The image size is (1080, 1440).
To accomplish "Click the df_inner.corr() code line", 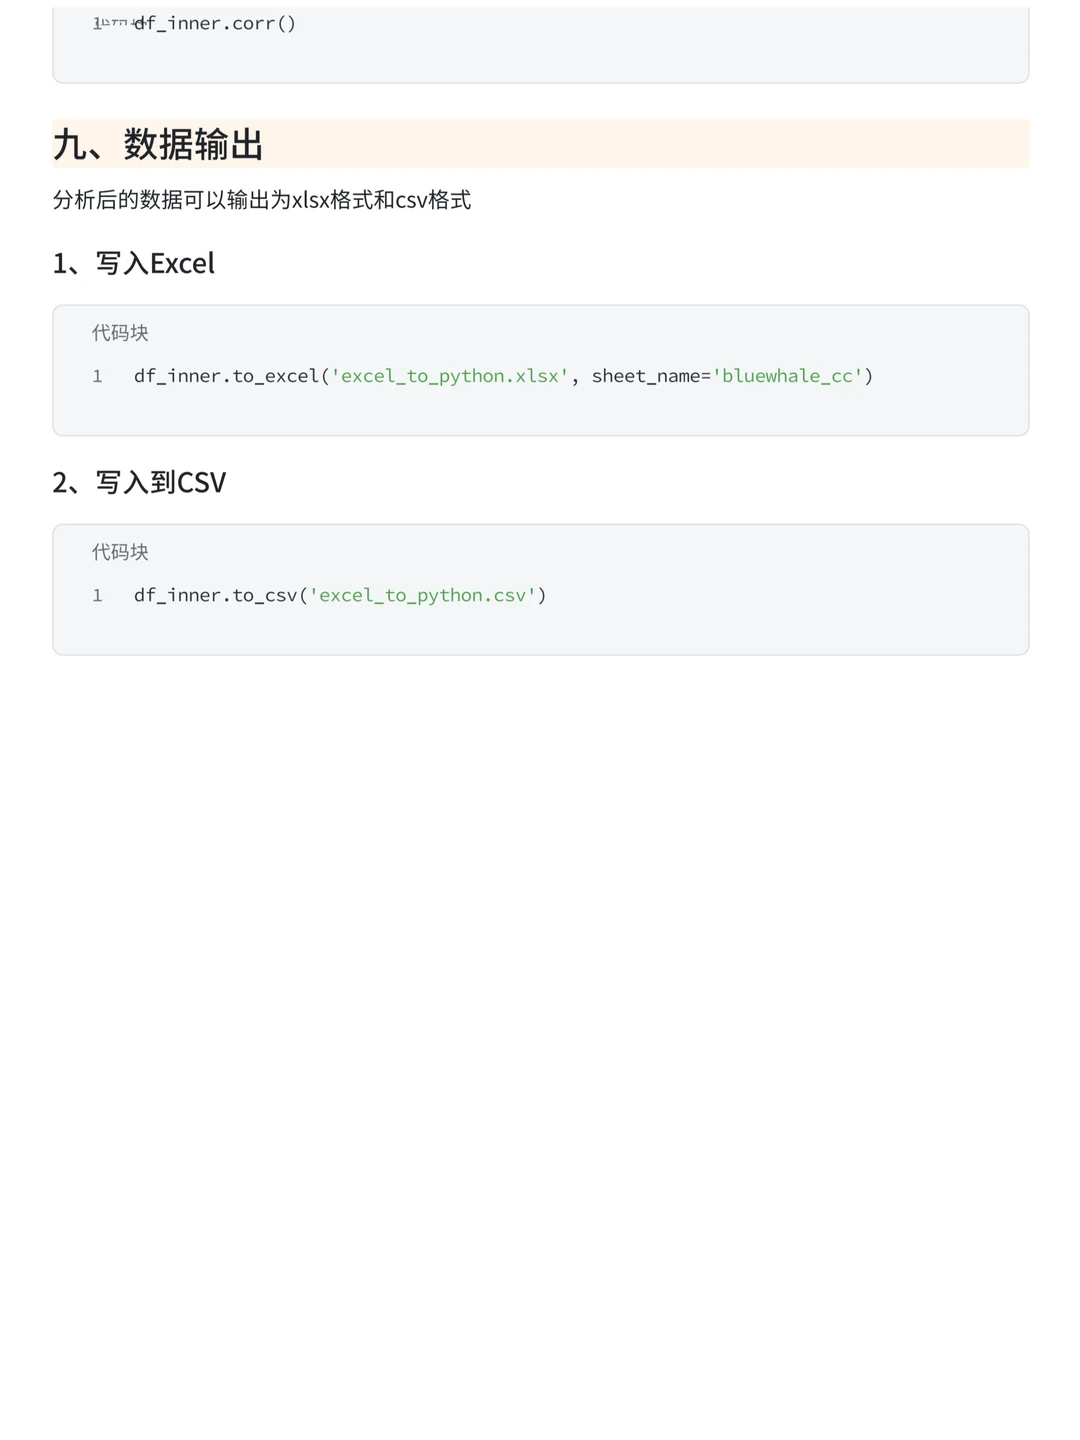I will click(x=215, y=23).
